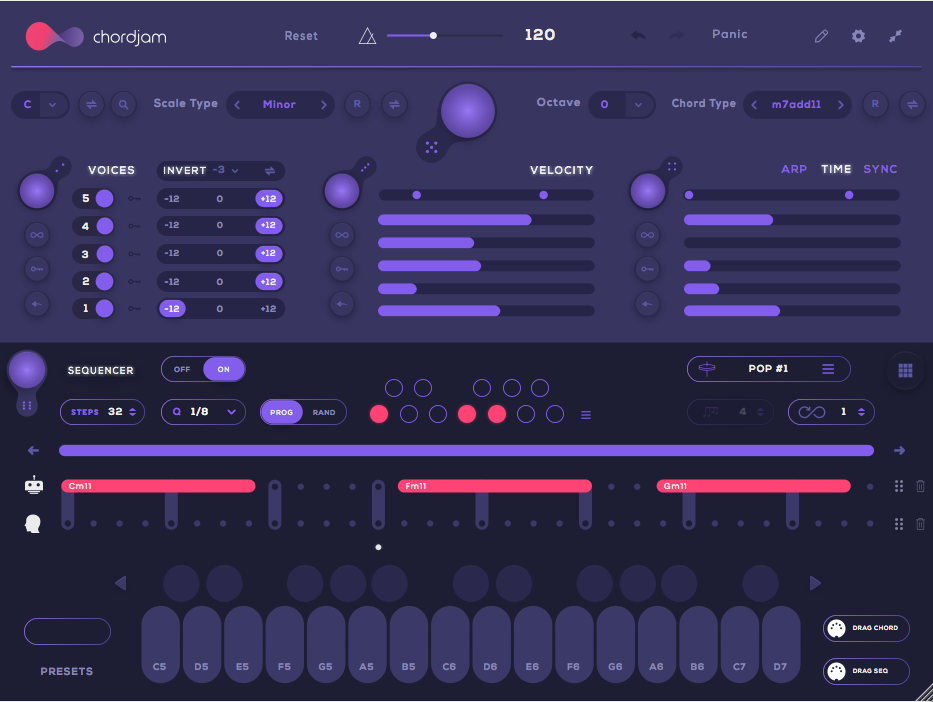933x702 pixels.
Task: Switch to the SYNC tab
Action: tap(880, 170)
